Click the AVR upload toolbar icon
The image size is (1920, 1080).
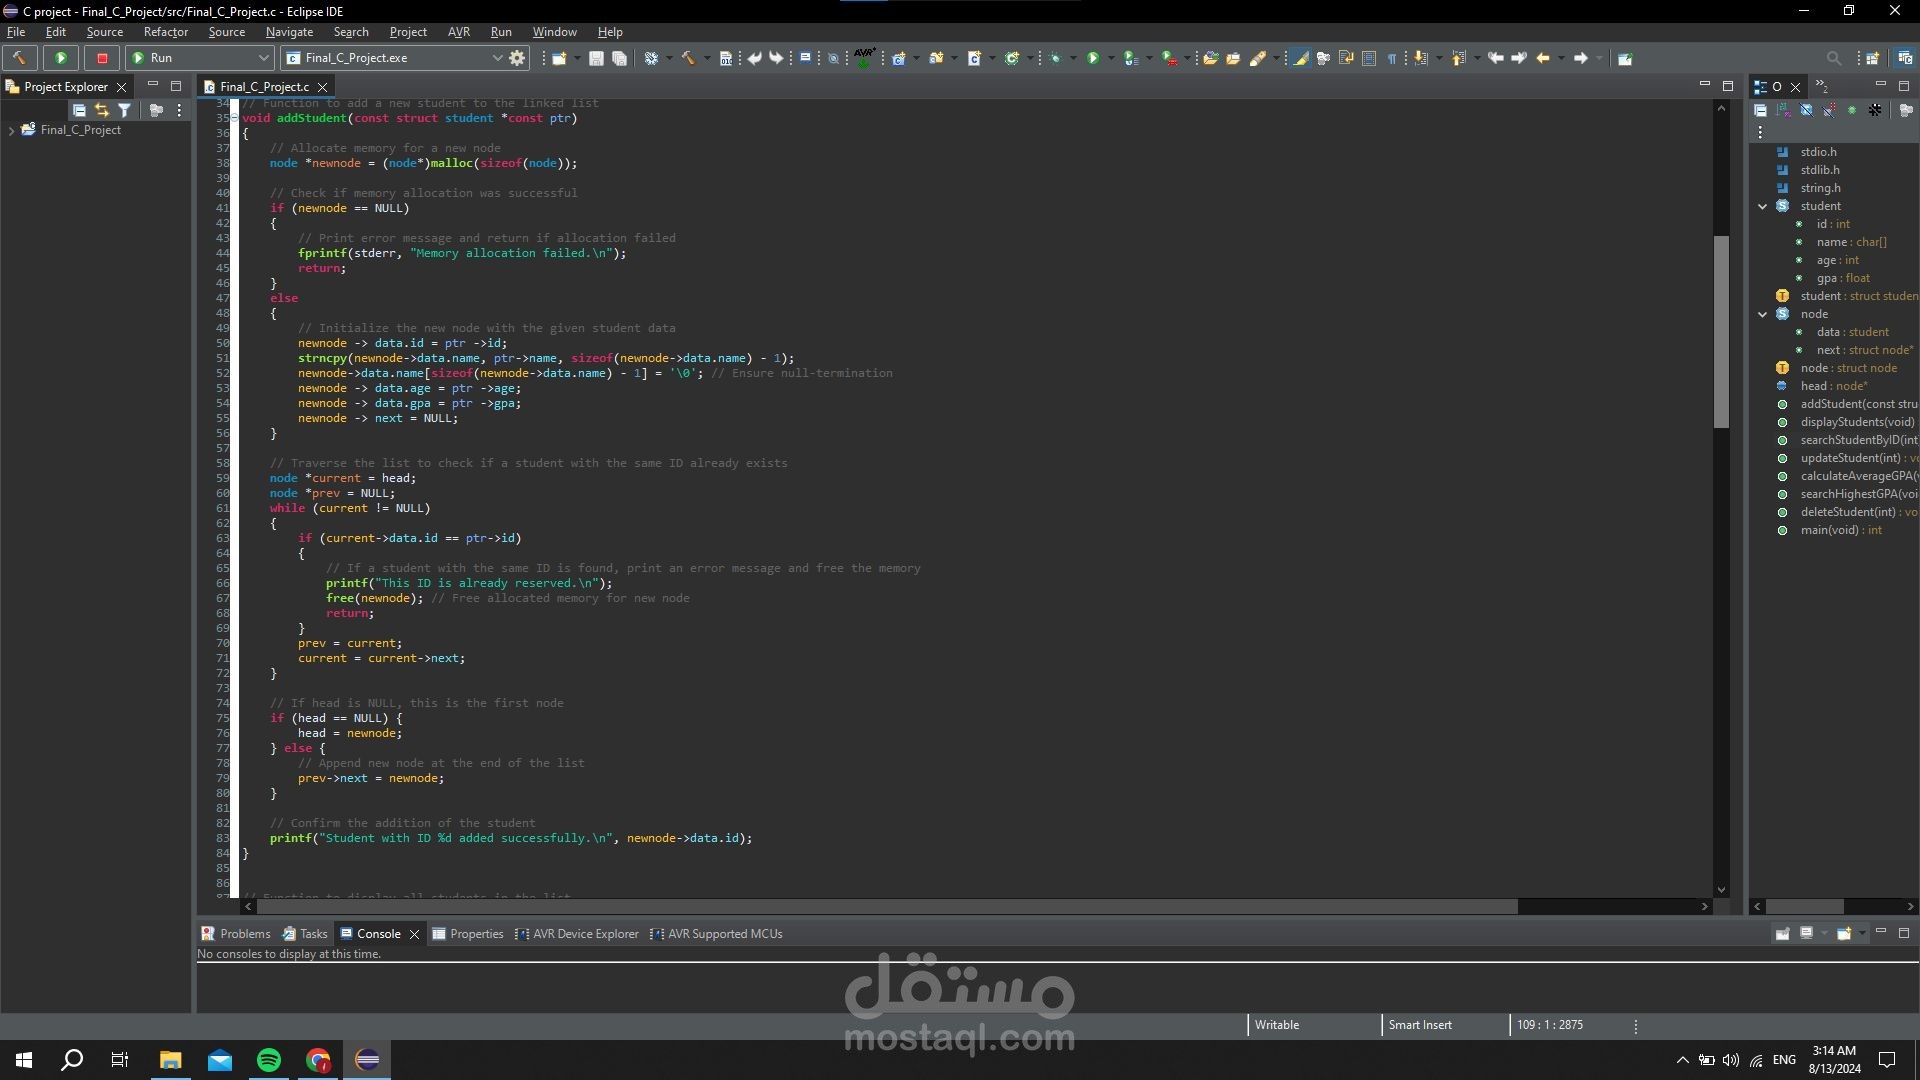pos(864,57)
